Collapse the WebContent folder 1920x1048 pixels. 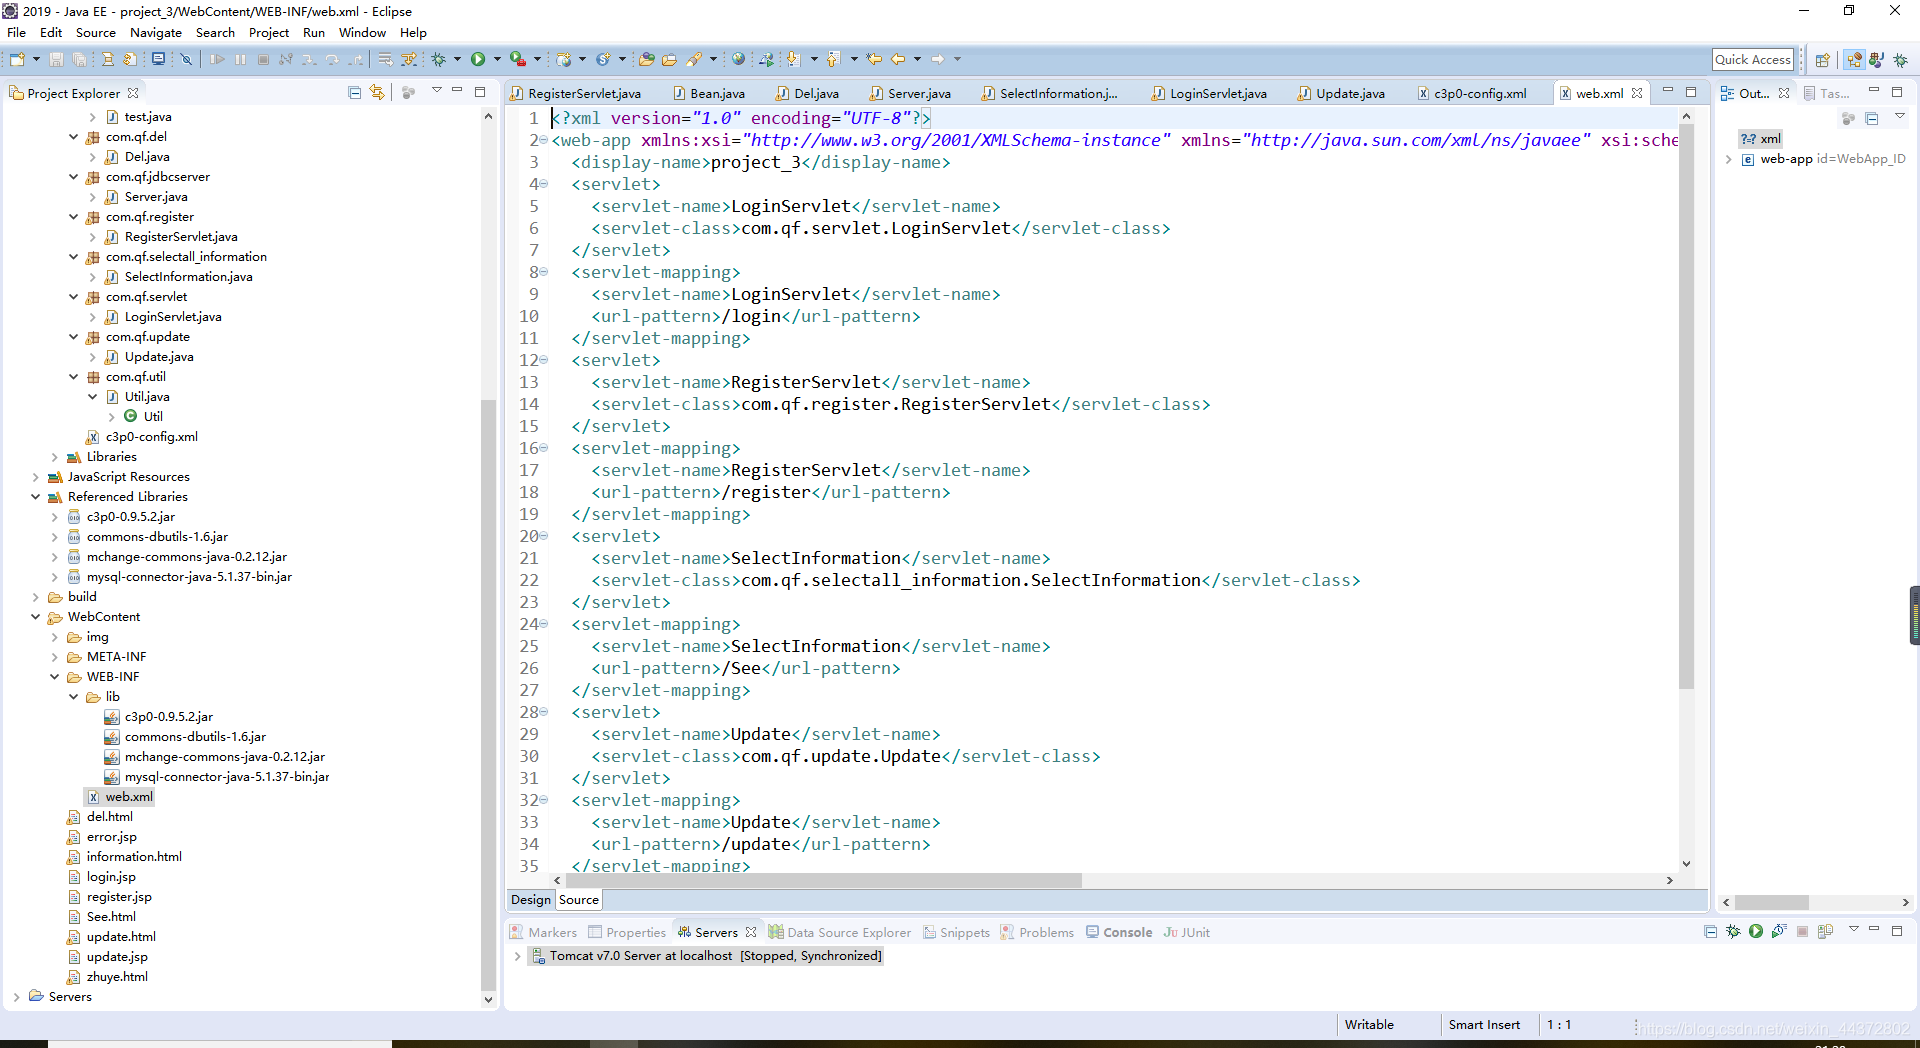coord(36,617)
